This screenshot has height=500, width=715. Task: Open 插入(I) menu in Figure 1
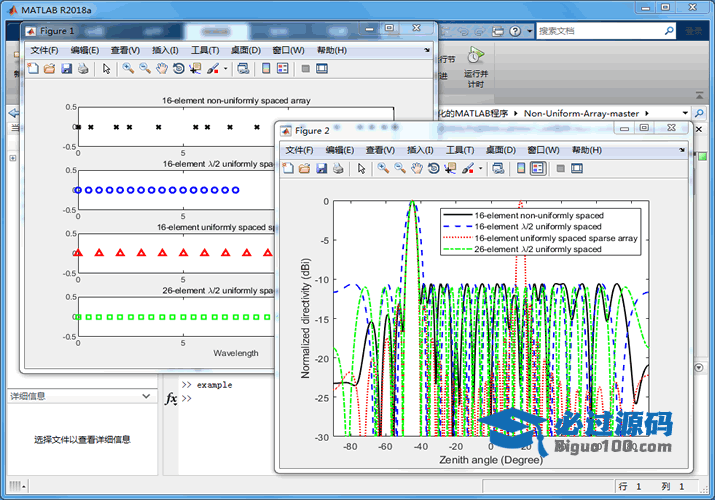point(165,50)
